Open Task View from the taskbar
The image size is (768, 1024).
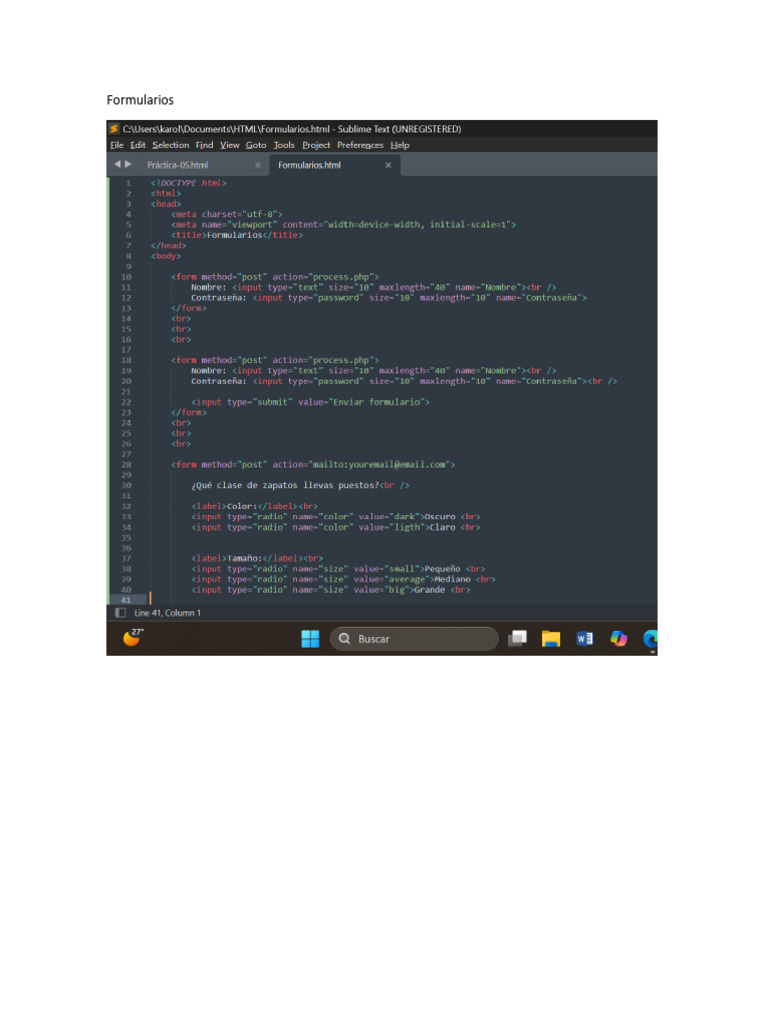(x=517, y=639)
